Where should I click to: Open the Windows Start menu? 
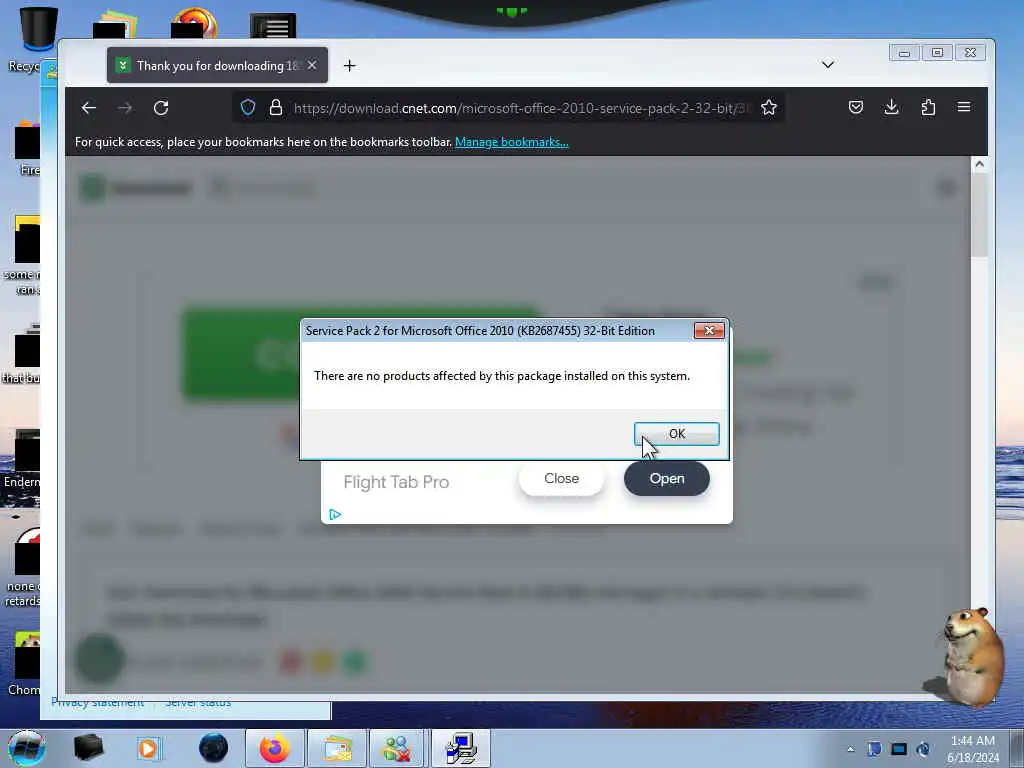pyautogui.click(x=27, y=748)
